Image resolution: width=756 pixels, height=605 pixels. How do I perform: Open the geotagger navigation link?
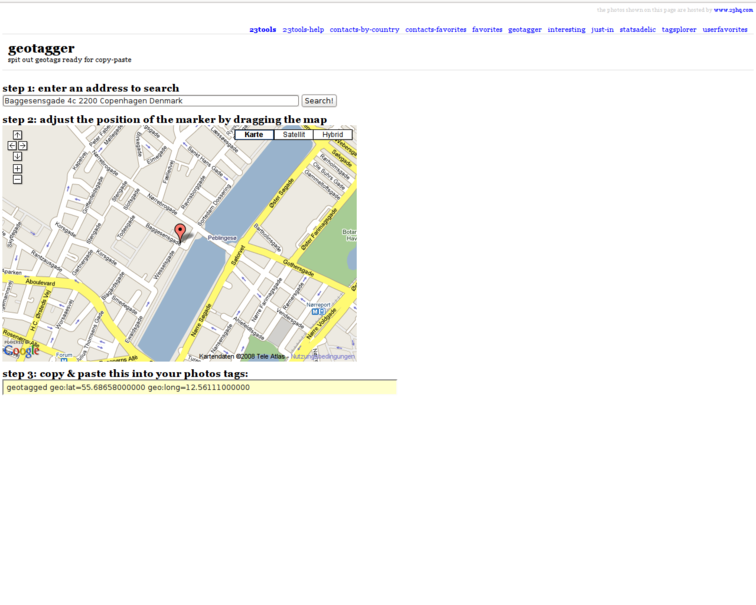525,29
